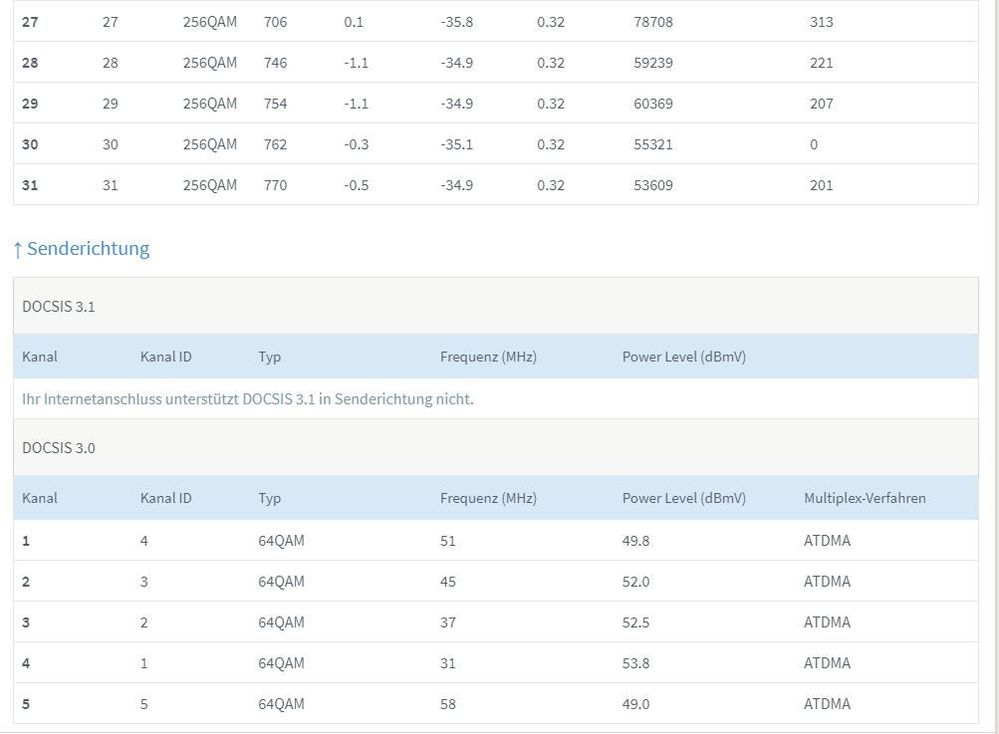999x734 pixels.
Task: Click value 53609 in row 31
Action: click(x=653, y=185)
